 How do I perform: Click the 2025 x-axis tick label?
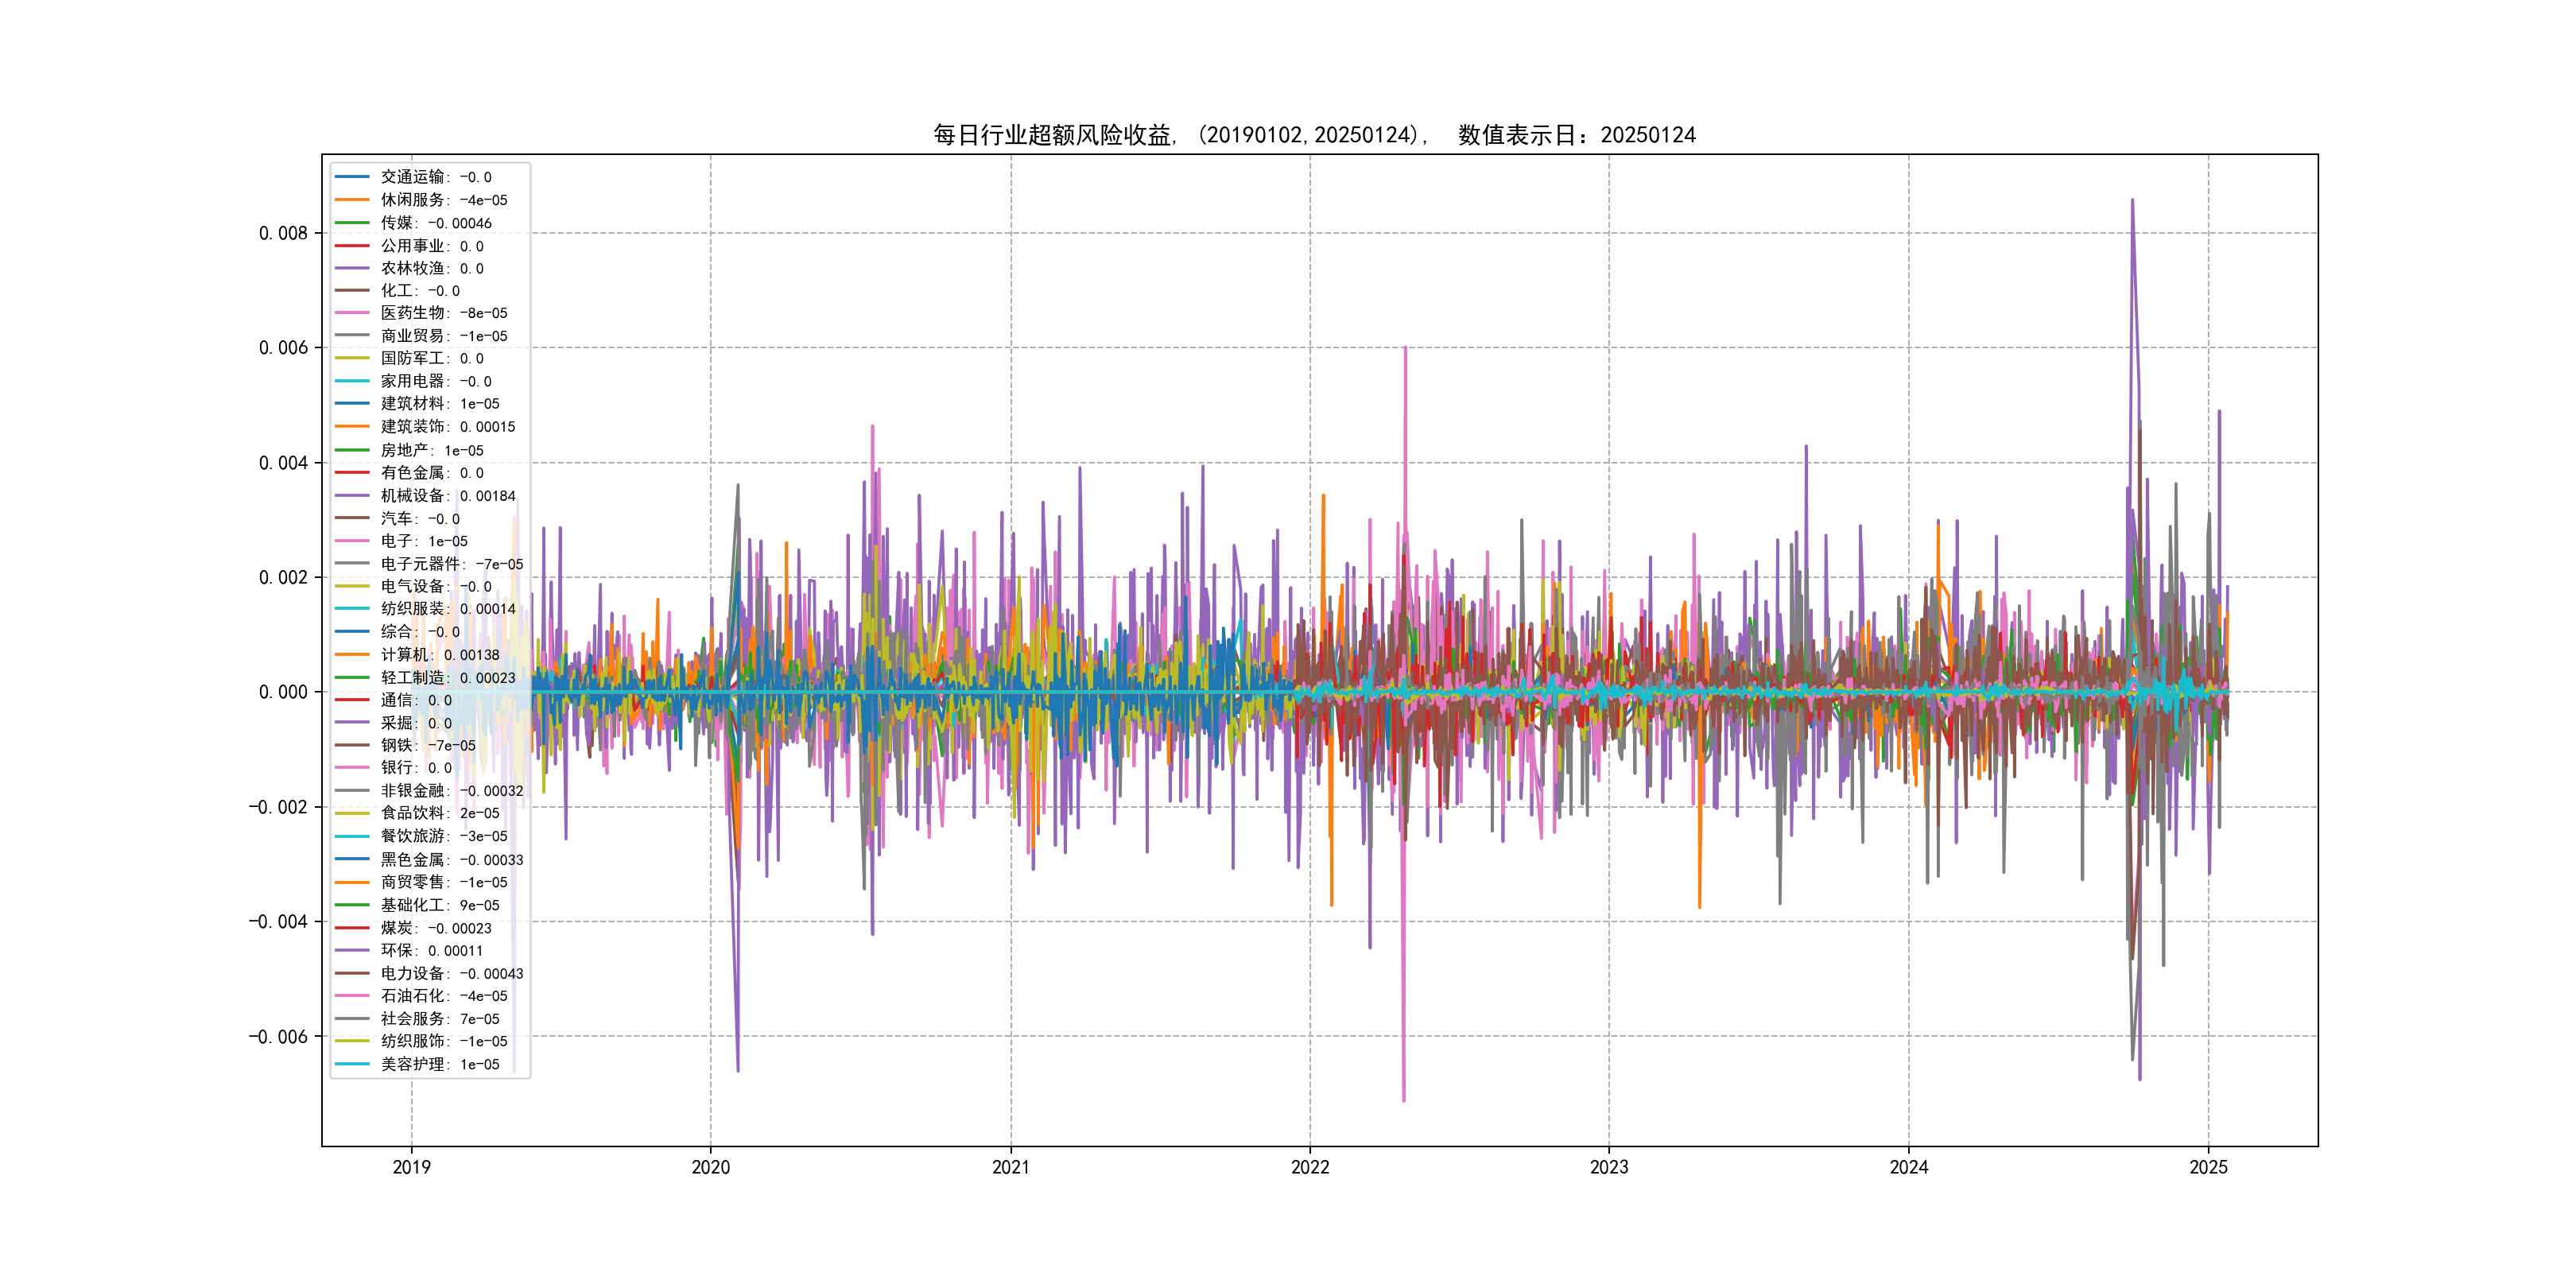[2208, 1167]
